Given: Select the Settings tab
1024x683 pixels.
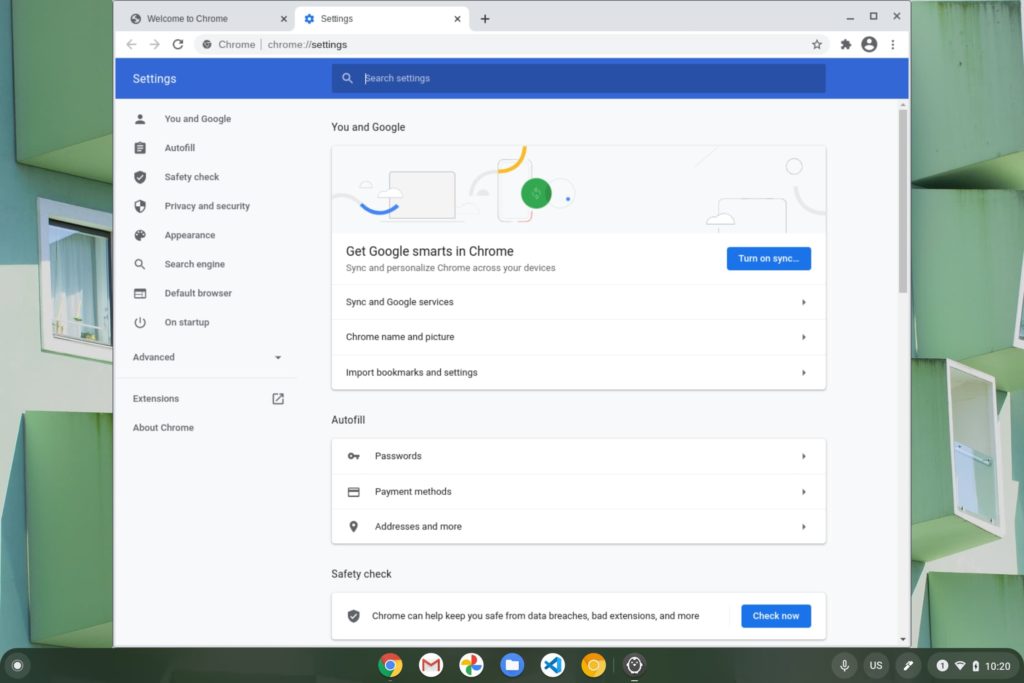Looking at the screenshot, I should (x=382, y=19).
